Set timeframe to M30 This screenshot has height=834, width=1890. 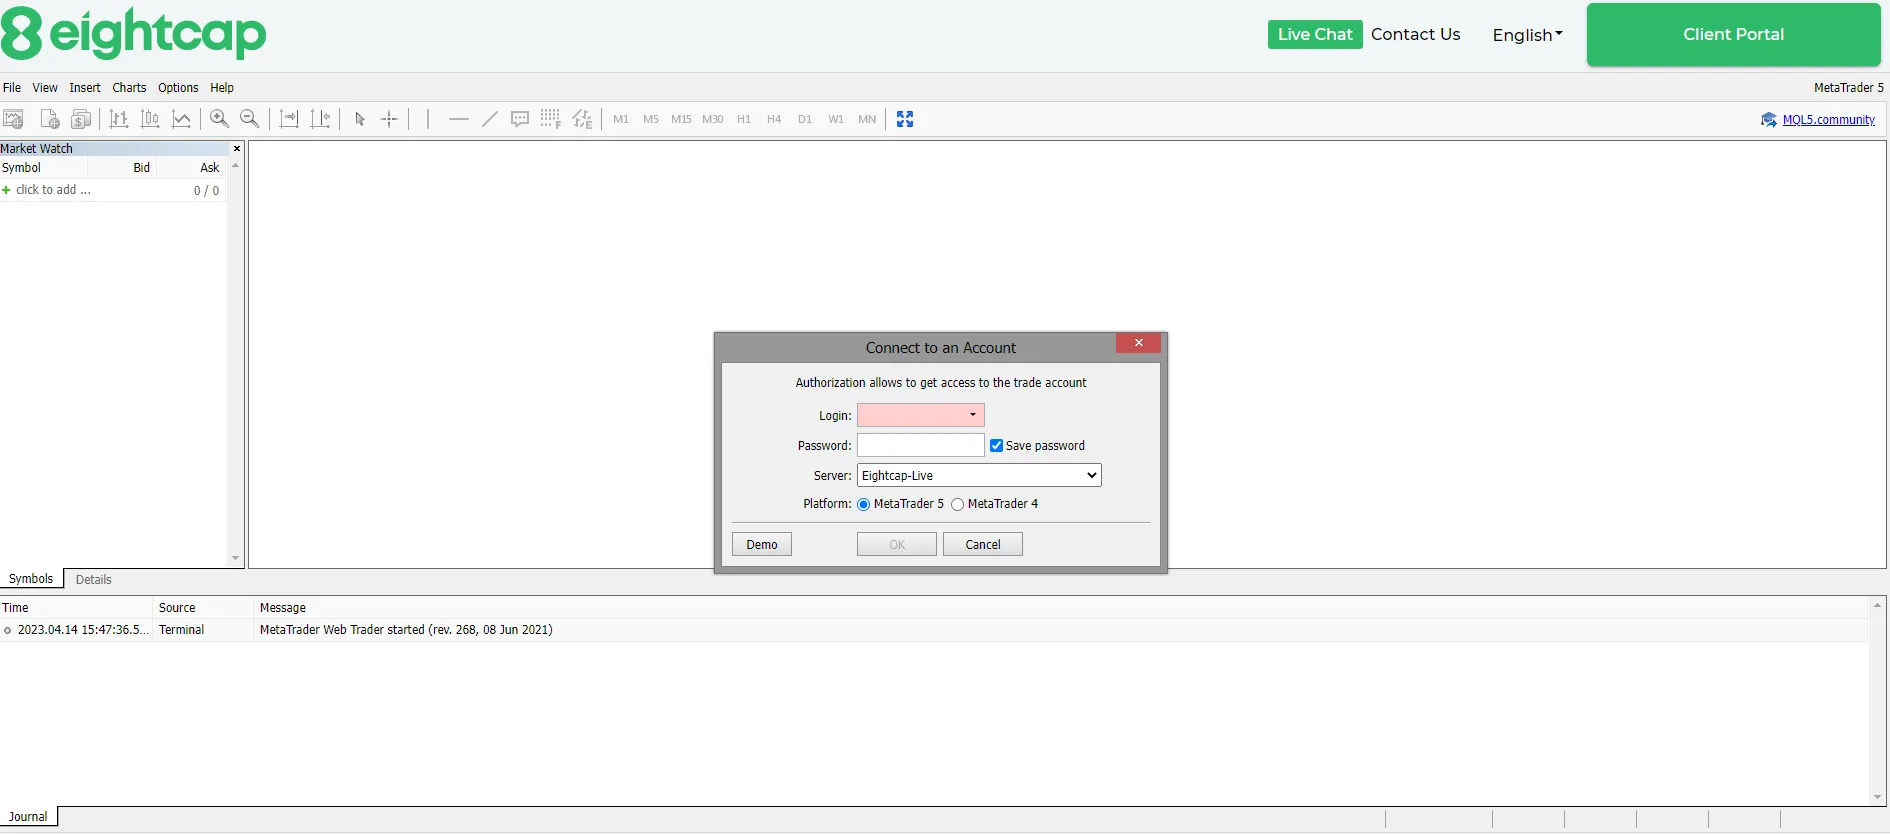point(712,119)
